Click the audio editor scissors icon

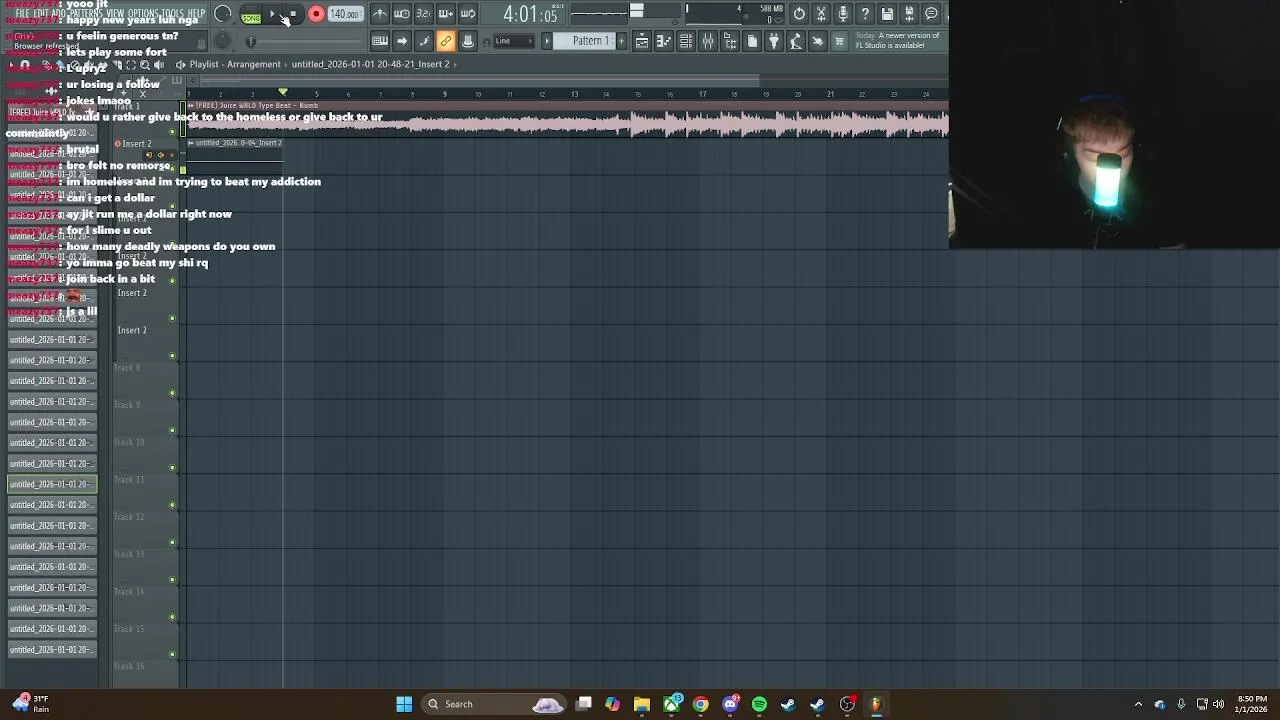[x=821, y=14]
